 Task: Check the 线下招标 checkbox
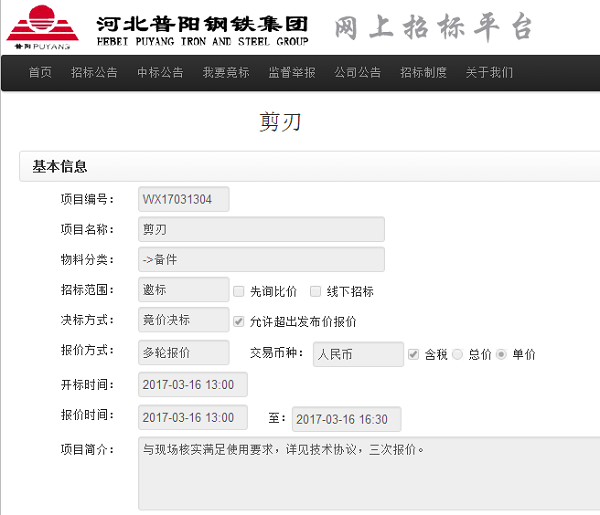[316, 292]
